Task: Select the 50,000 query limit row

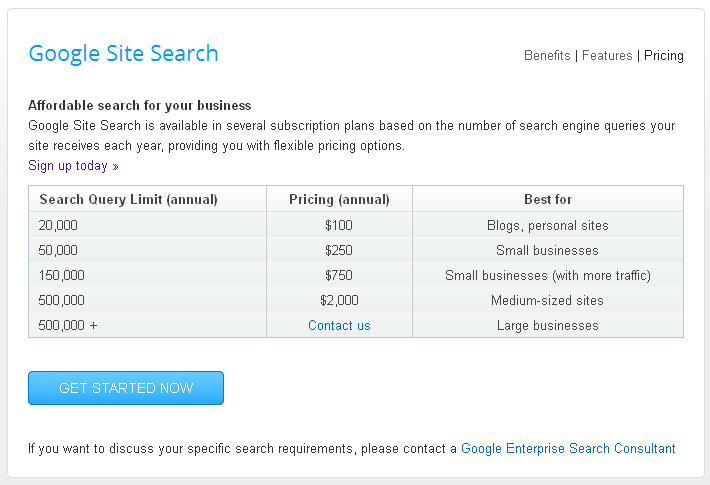Action: (58, 250)
